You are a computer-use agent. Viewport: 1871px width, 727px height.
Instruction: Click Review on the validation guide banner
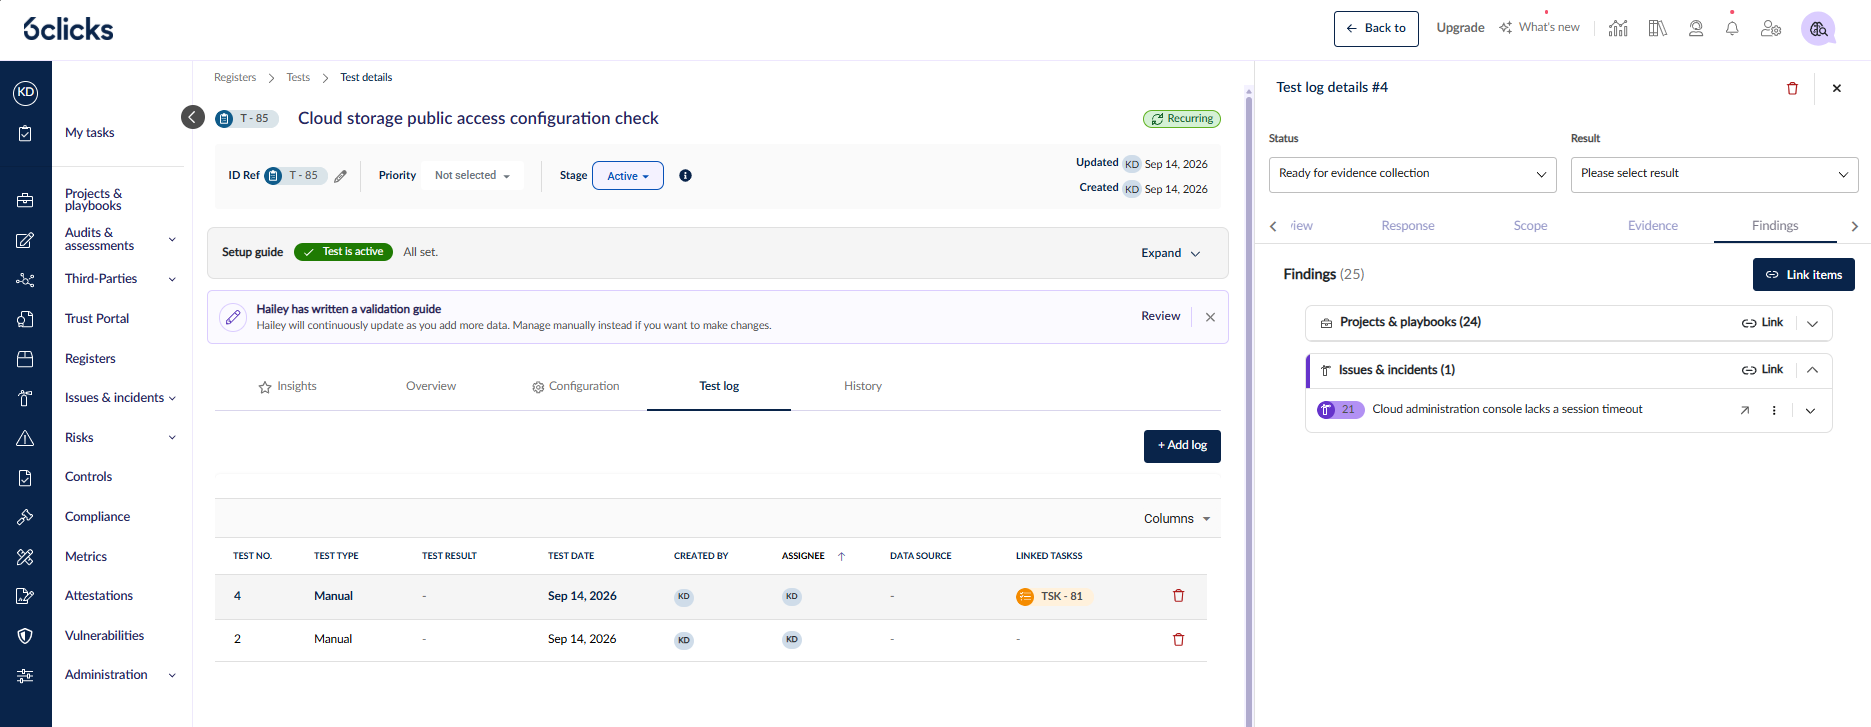1161,316
